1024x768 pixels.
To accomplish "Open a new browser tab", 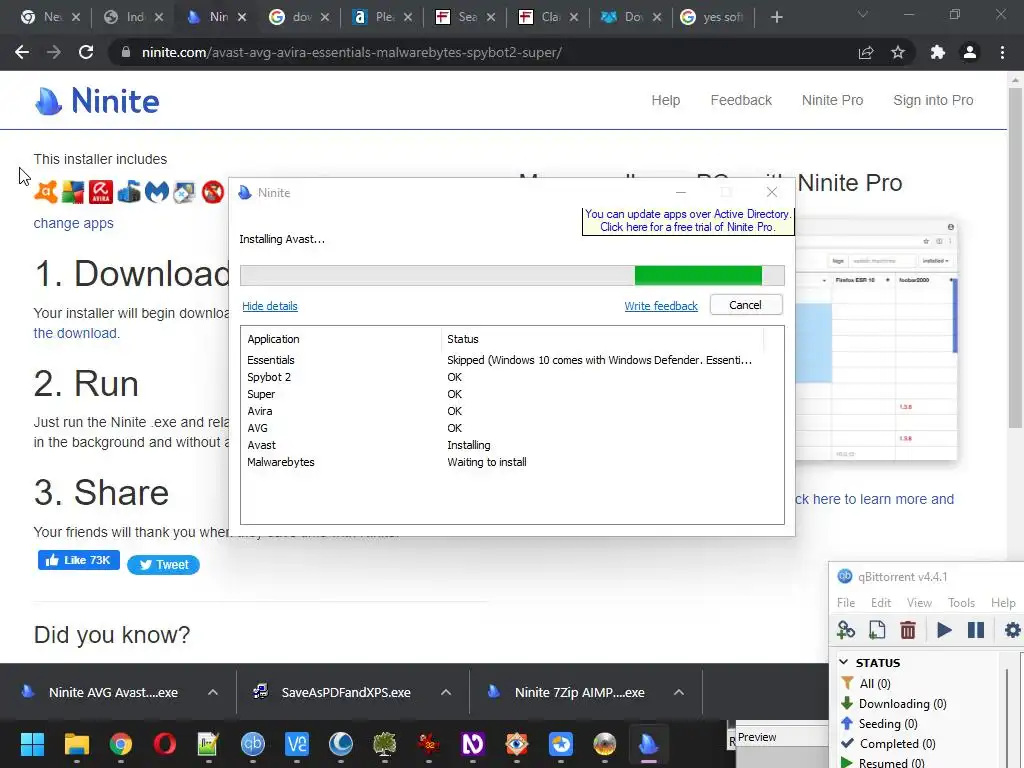I will point(776,17).
